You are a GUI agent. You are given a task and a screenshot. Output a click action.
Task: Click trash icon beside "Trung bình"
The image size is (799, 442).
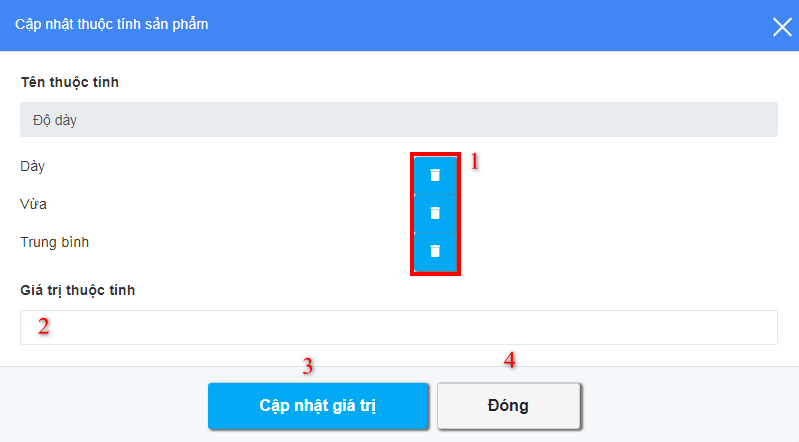435,251
